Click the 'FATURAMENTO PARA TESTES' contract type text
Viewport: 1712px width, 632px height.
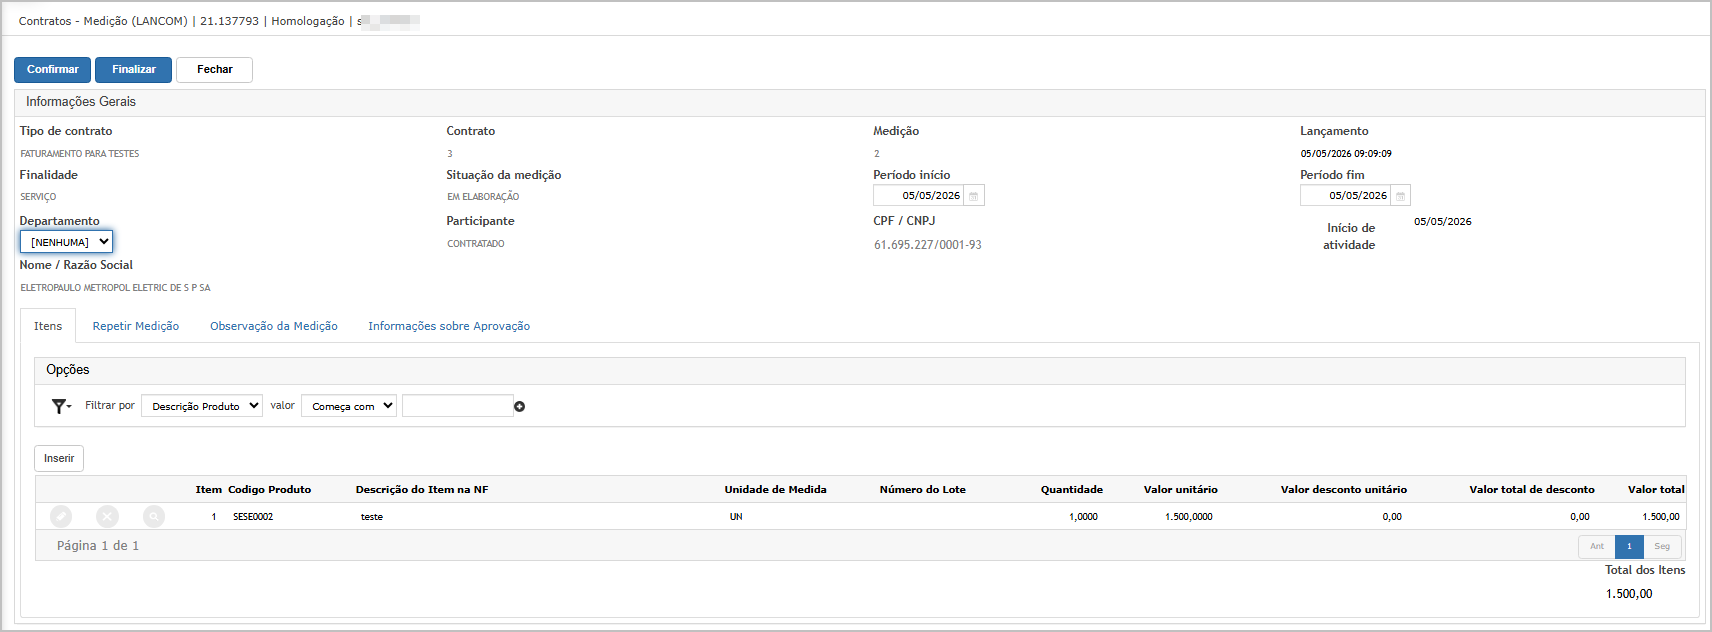[80, 154]
